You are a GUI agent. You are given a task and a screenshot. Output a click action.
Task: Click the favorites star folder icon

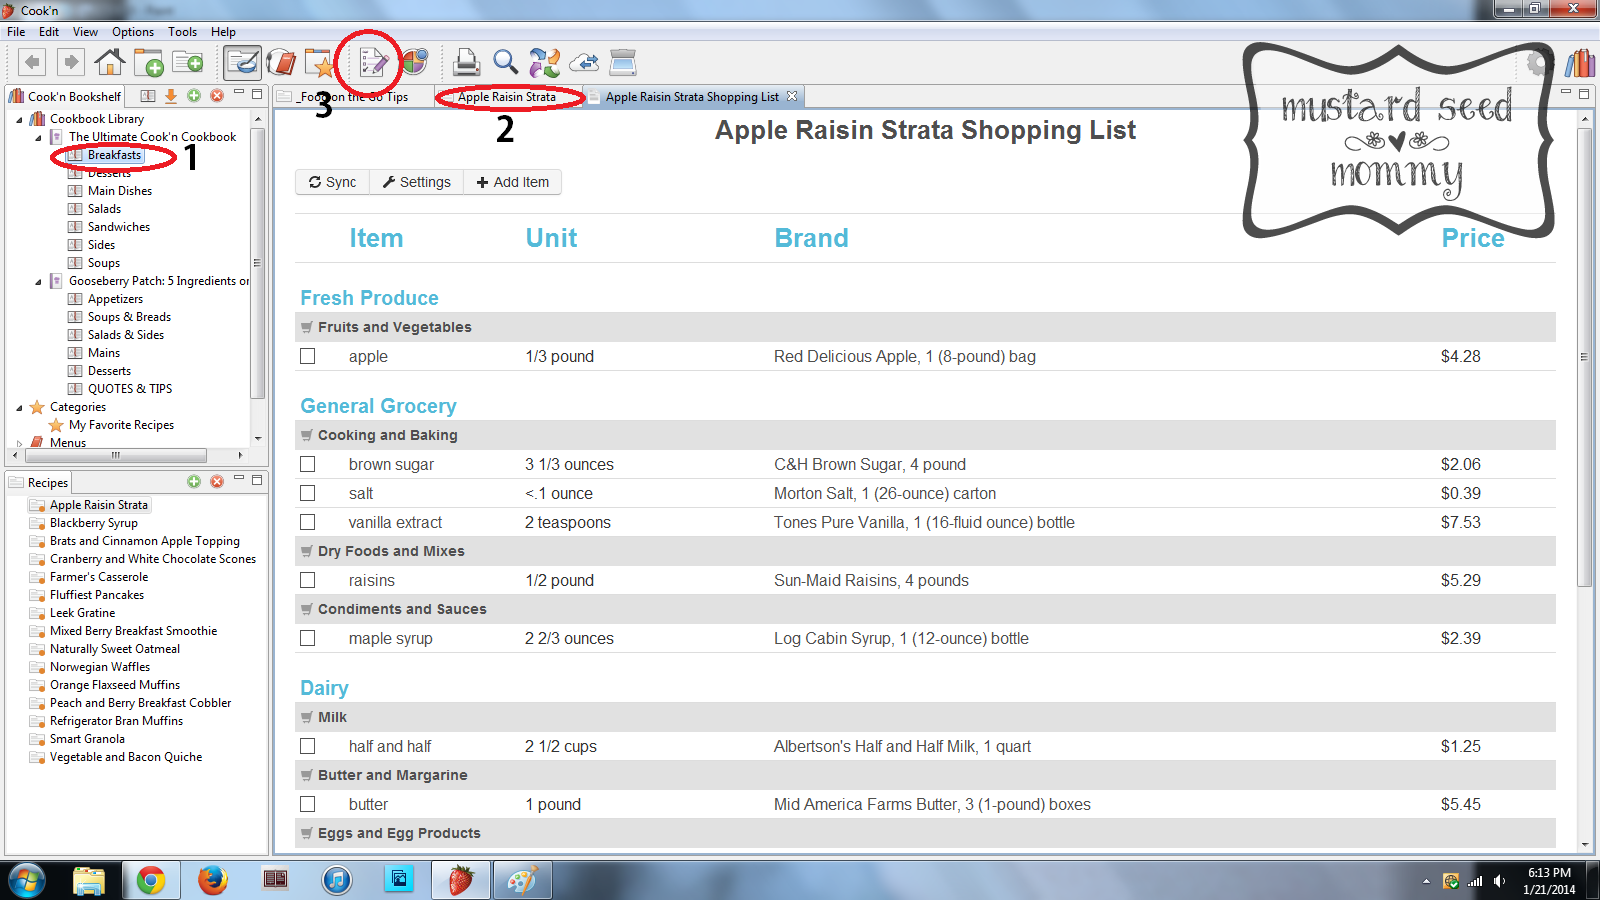tap(320, 63)
